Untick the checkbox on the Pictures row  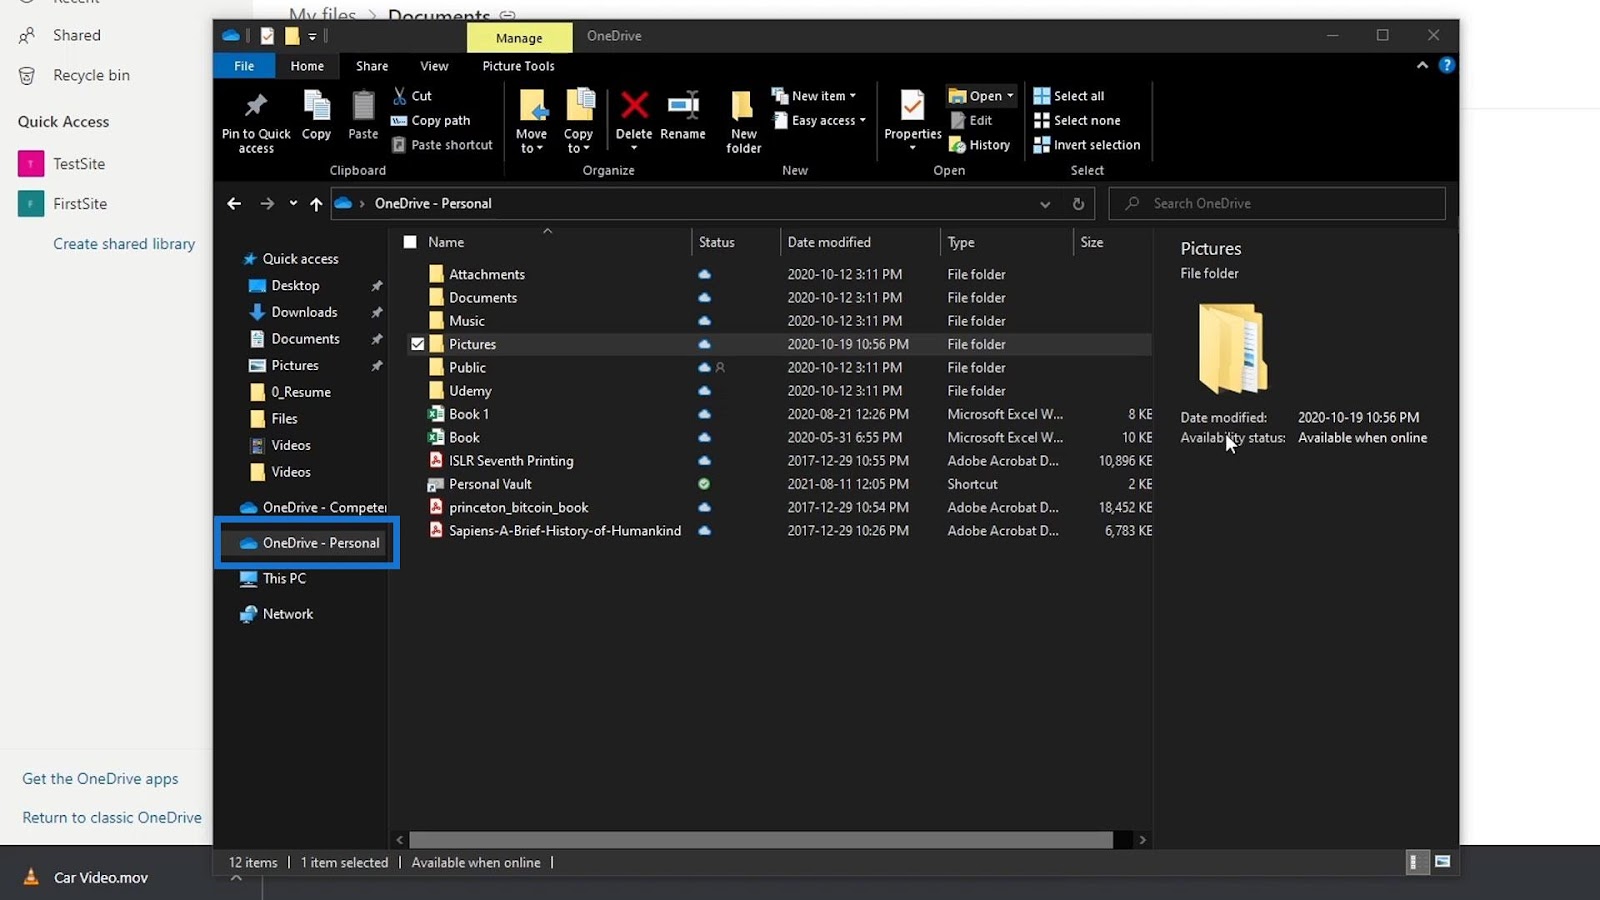[418, 344]
